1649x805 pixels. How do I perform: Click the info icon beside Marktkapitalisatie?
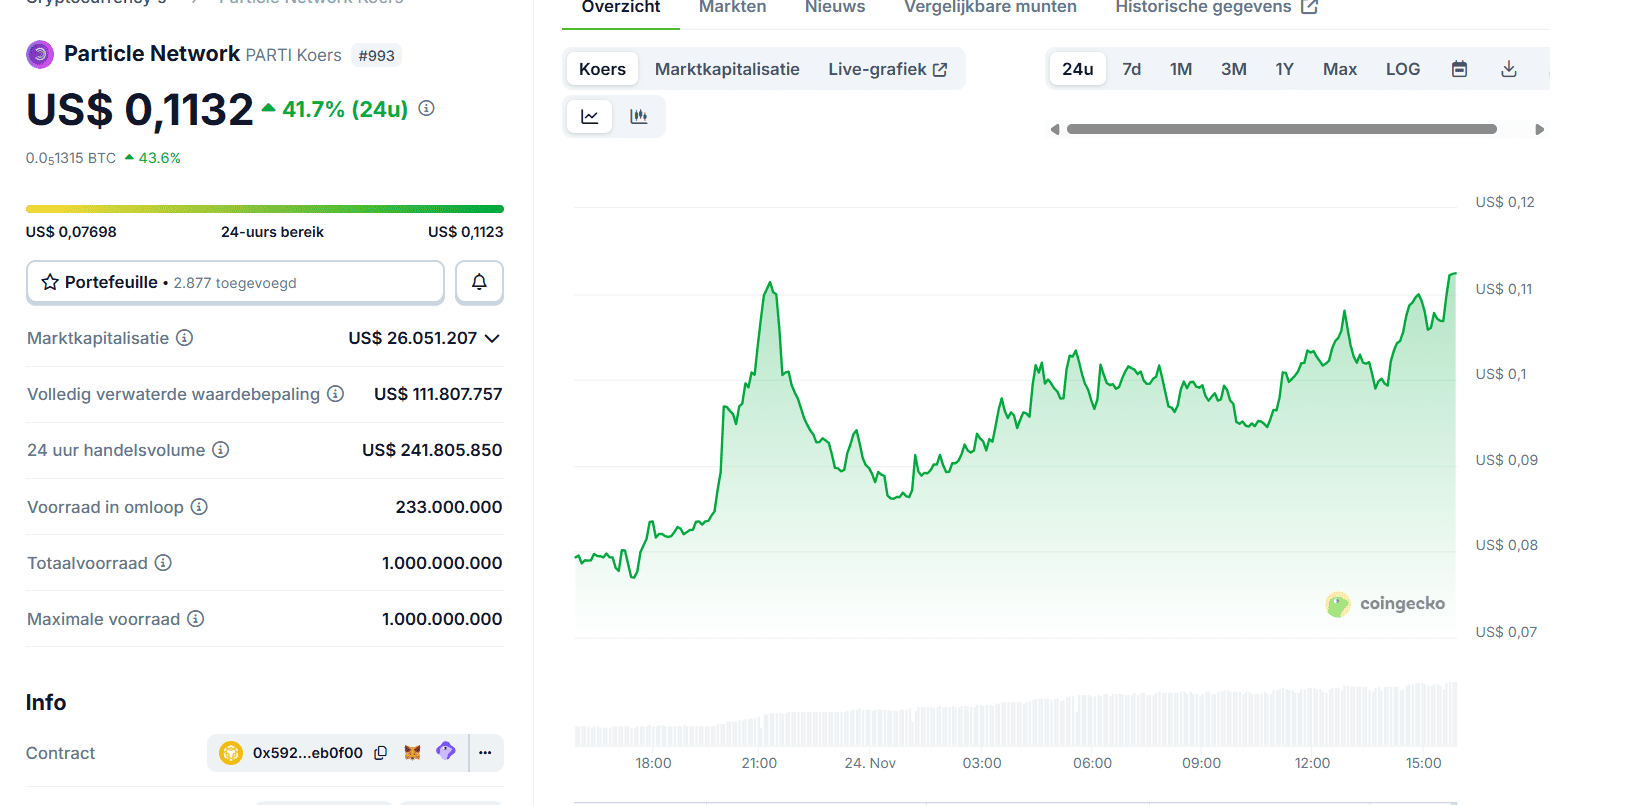click(x=185, y=338)
